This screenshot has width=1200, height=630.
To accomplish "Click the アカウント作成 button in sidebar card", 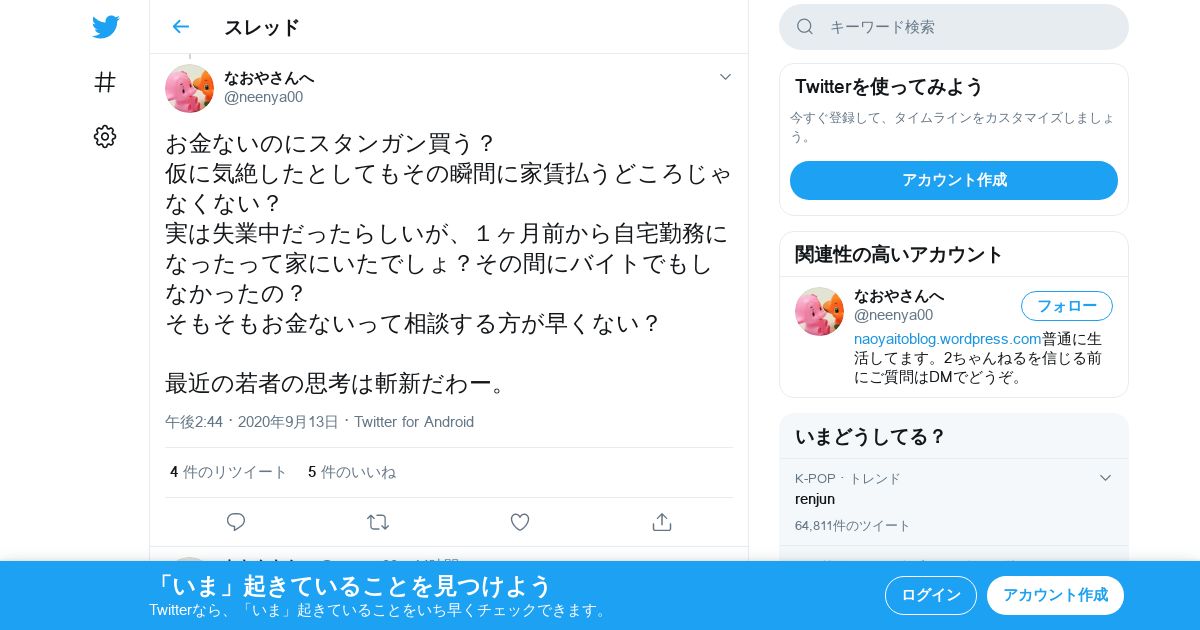I will pyautogui.click(x=954, y=180).
